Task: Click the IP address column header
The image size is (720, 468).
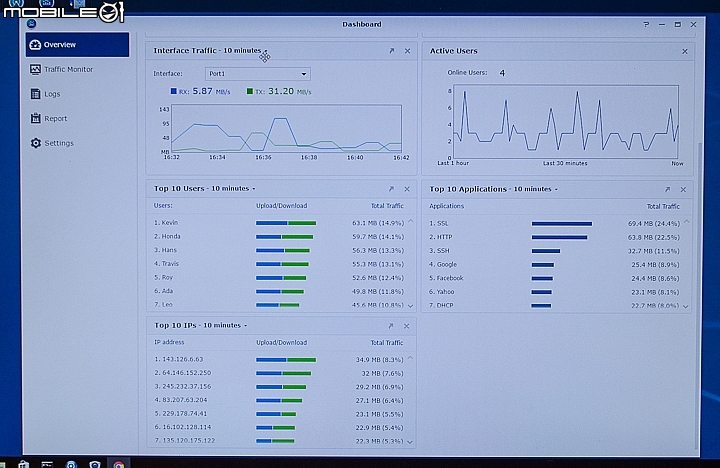Action: click(x=169, y=342)
